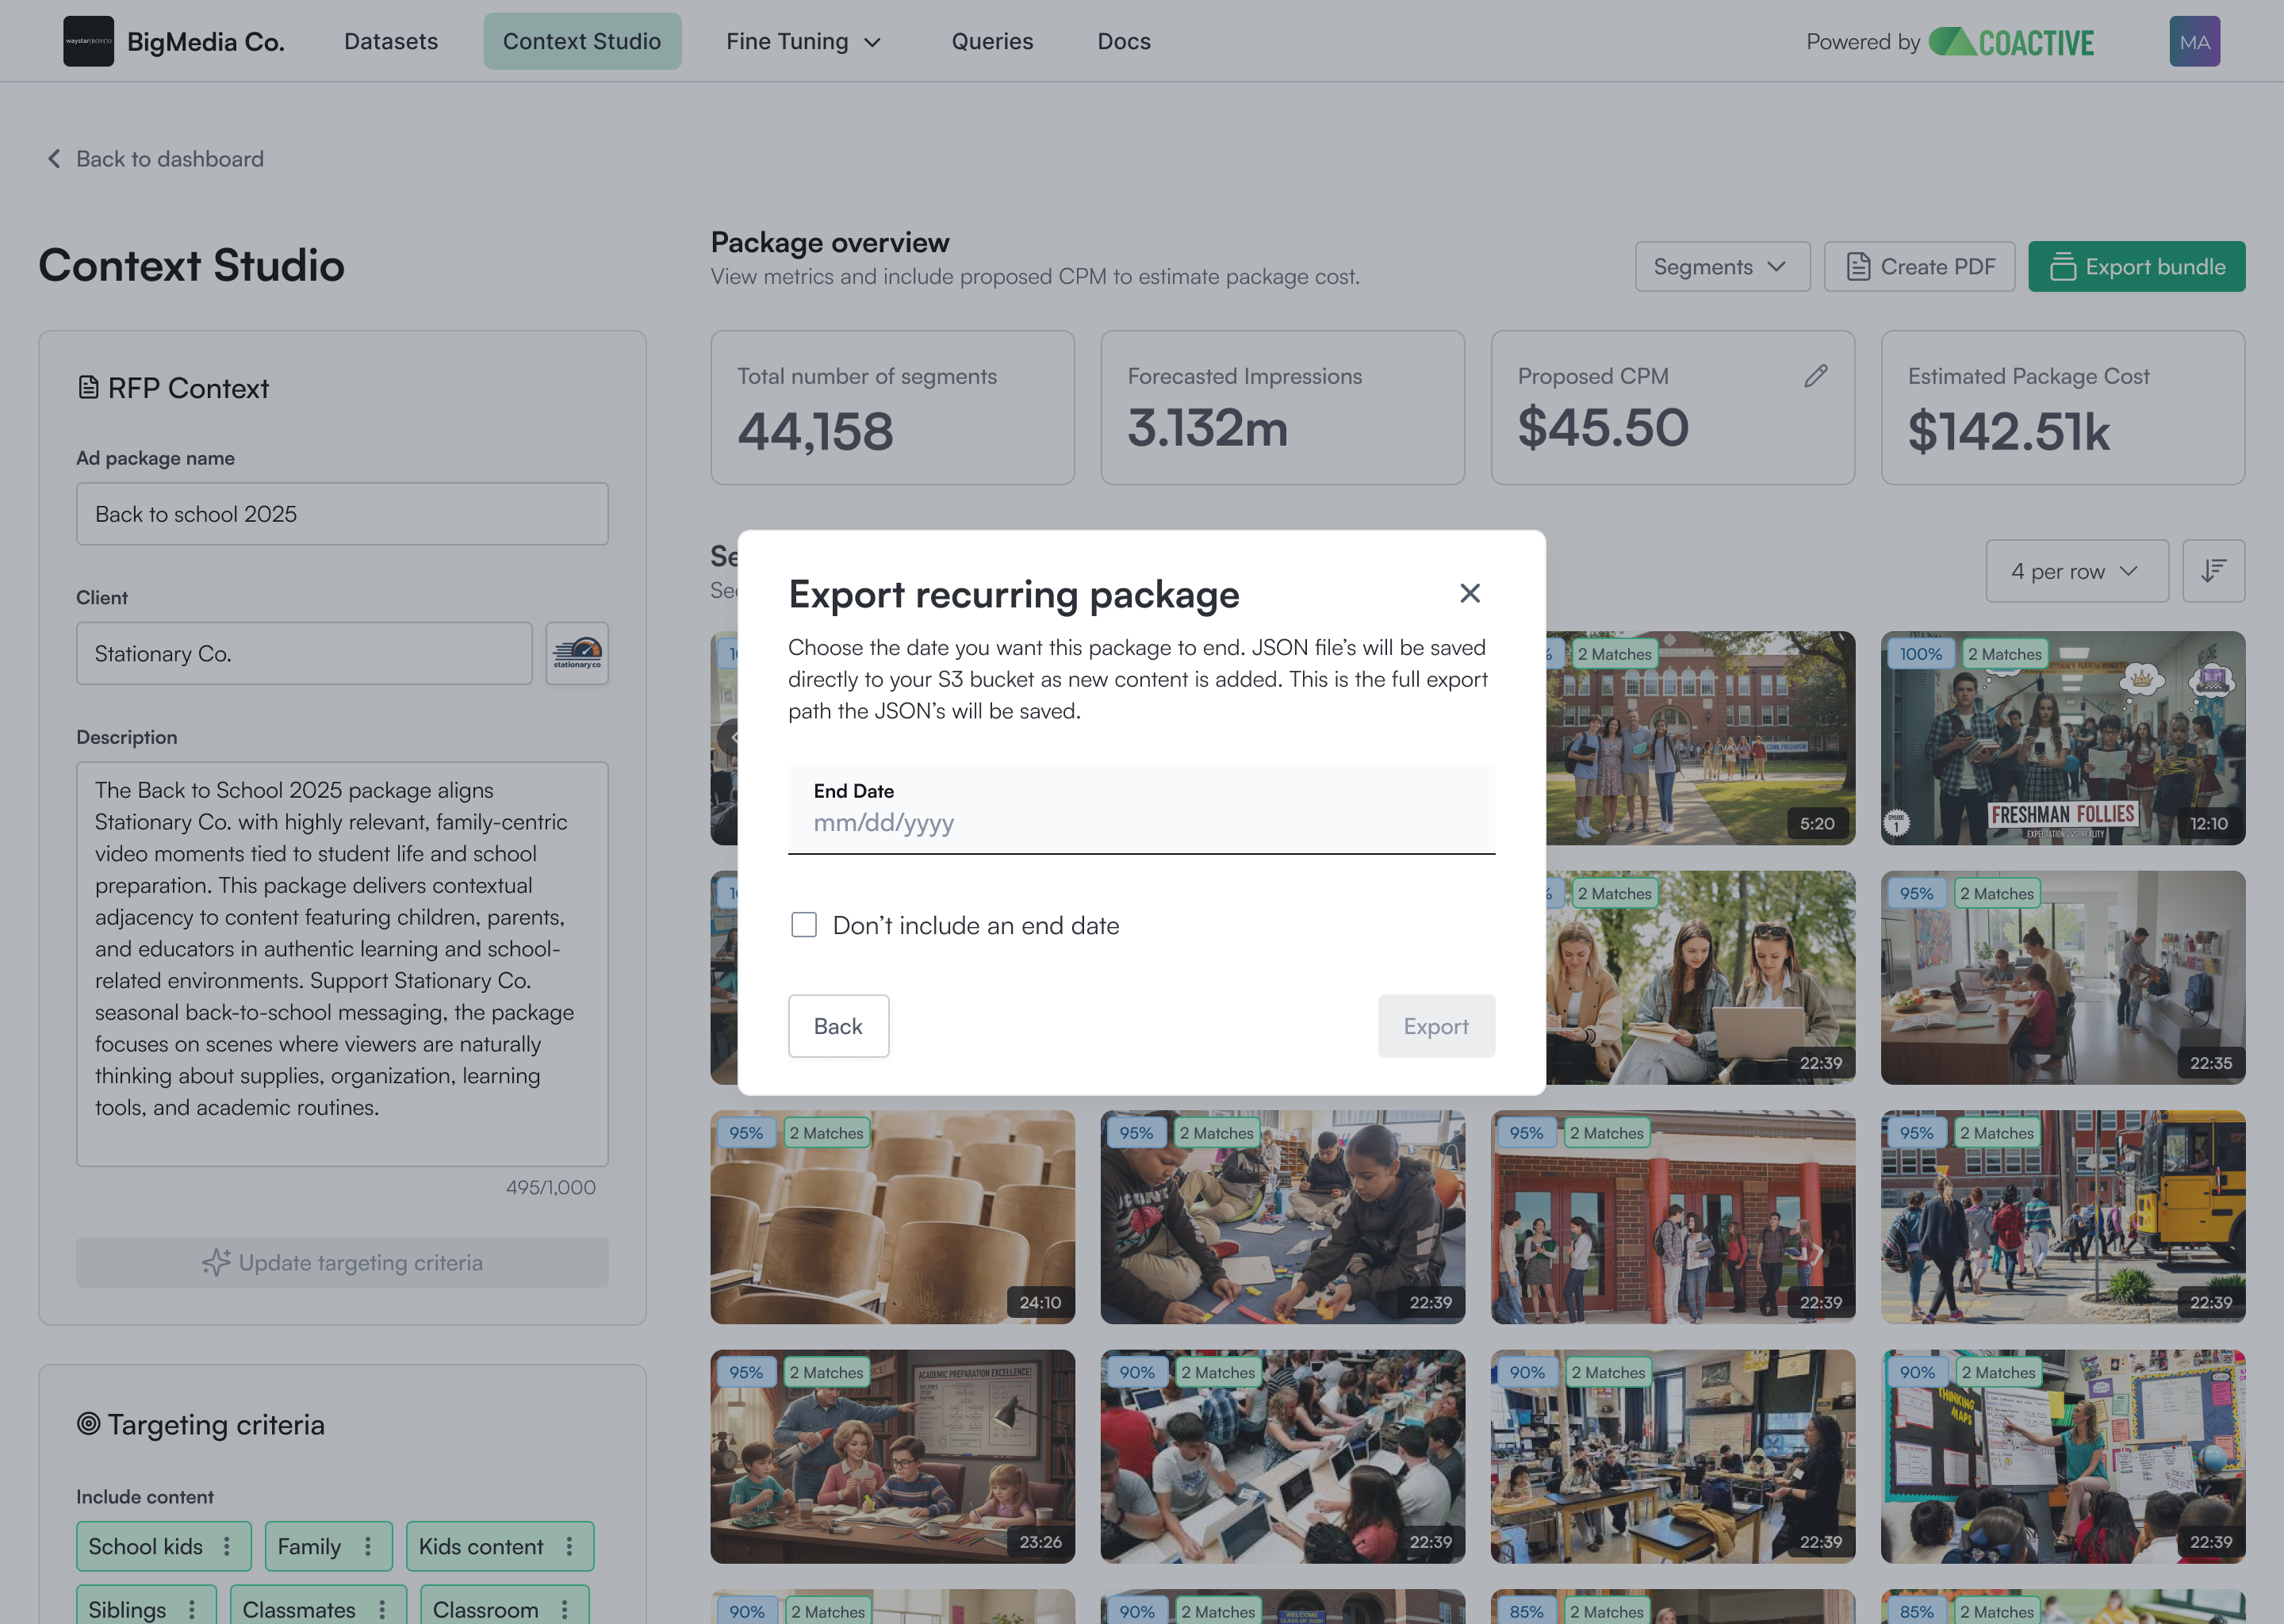Open the 4 per row dropdown

click(x=2076, y=571)
